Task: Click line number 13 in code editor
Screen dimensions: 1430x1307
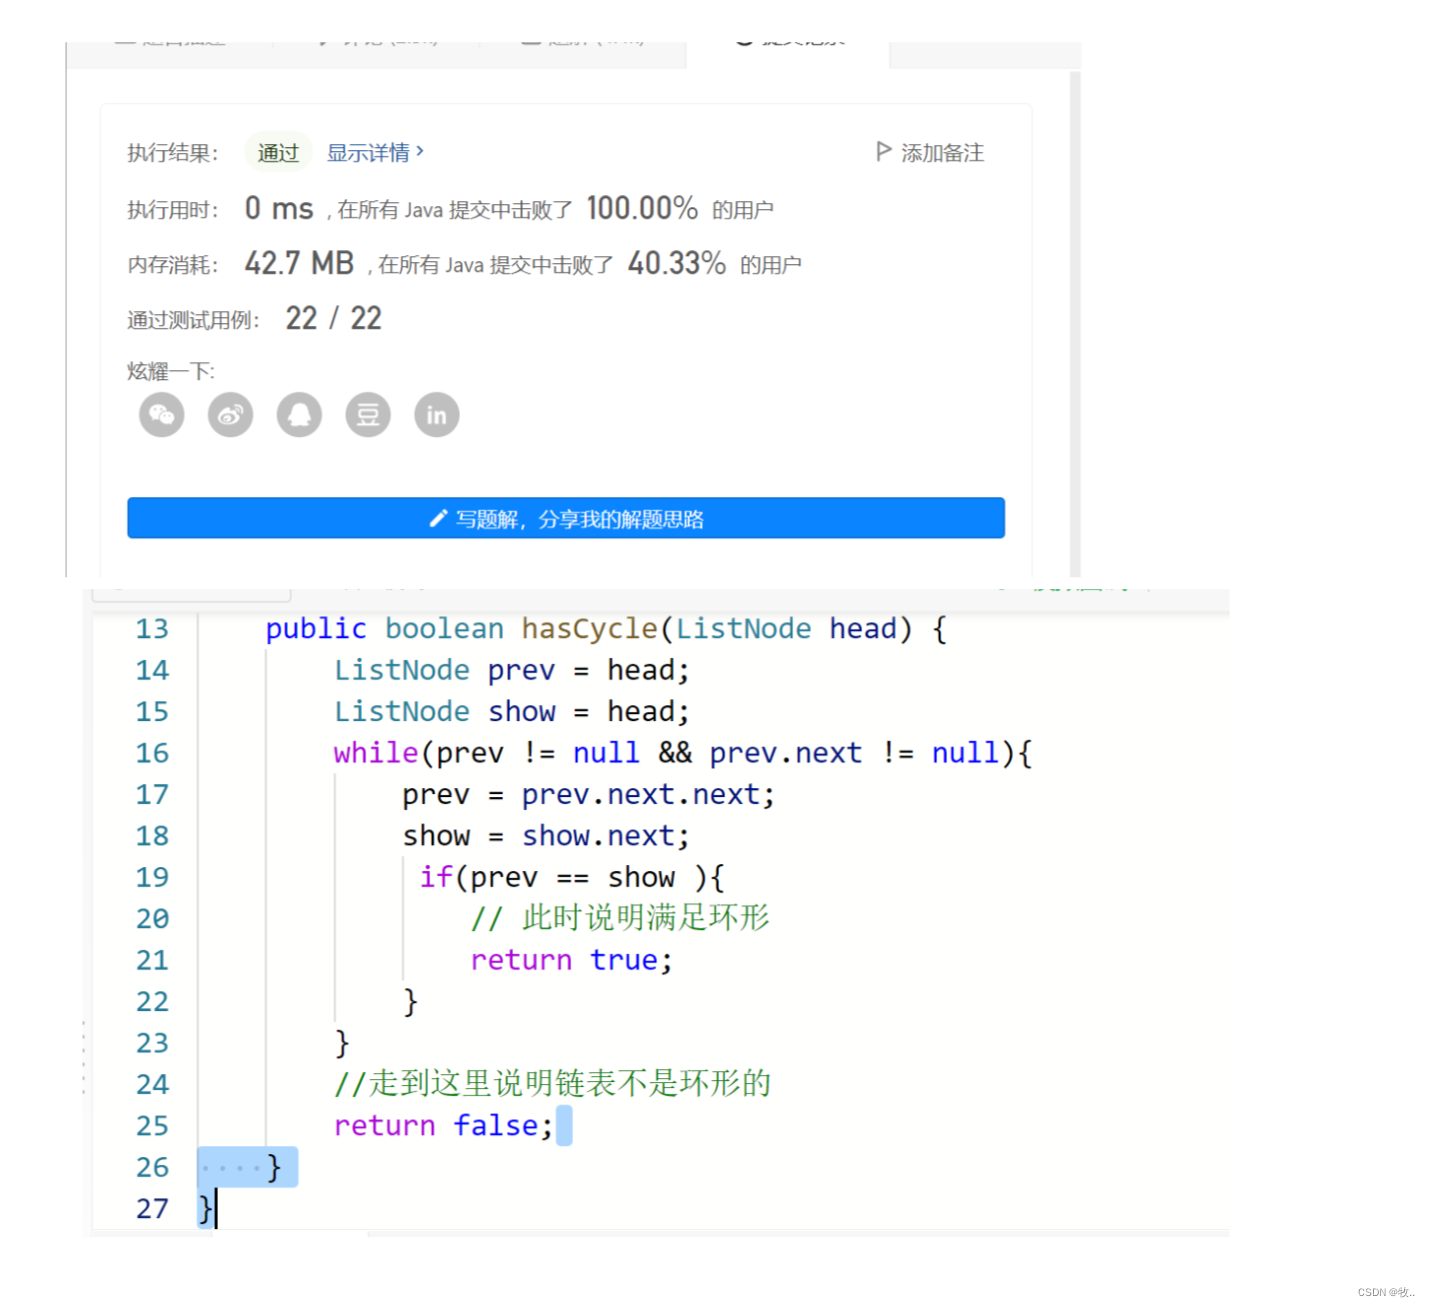Action: click(152, 629)
